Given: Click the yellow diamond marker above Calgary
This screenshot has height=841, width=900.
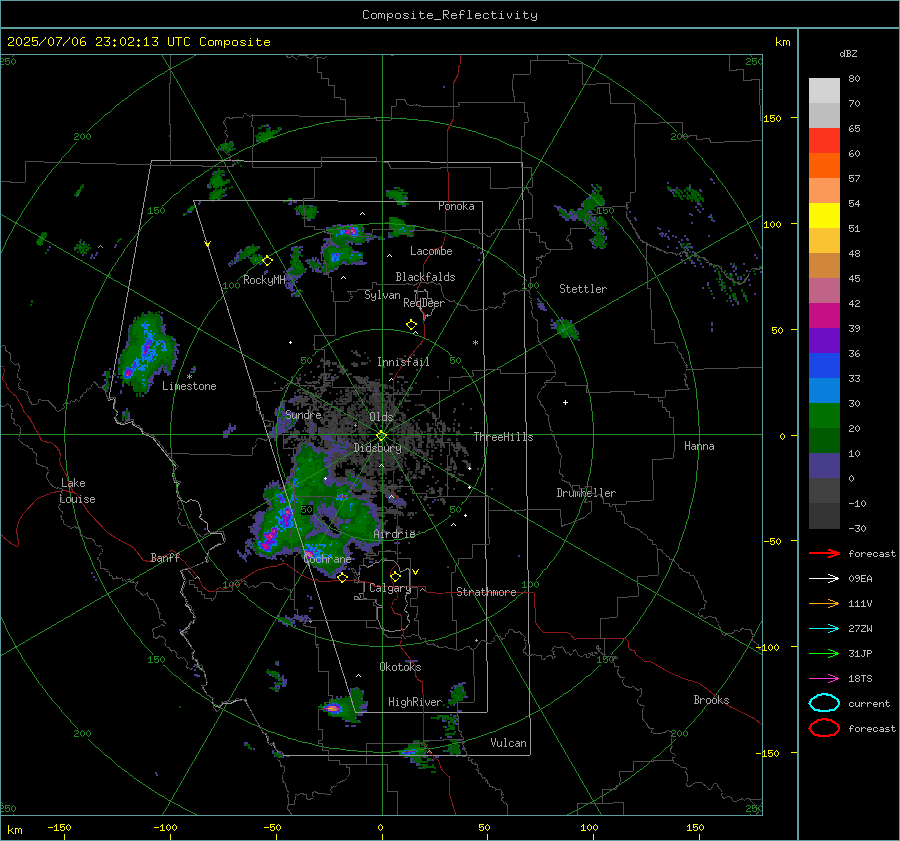Looking at the screenshot, I should point(395,576).
